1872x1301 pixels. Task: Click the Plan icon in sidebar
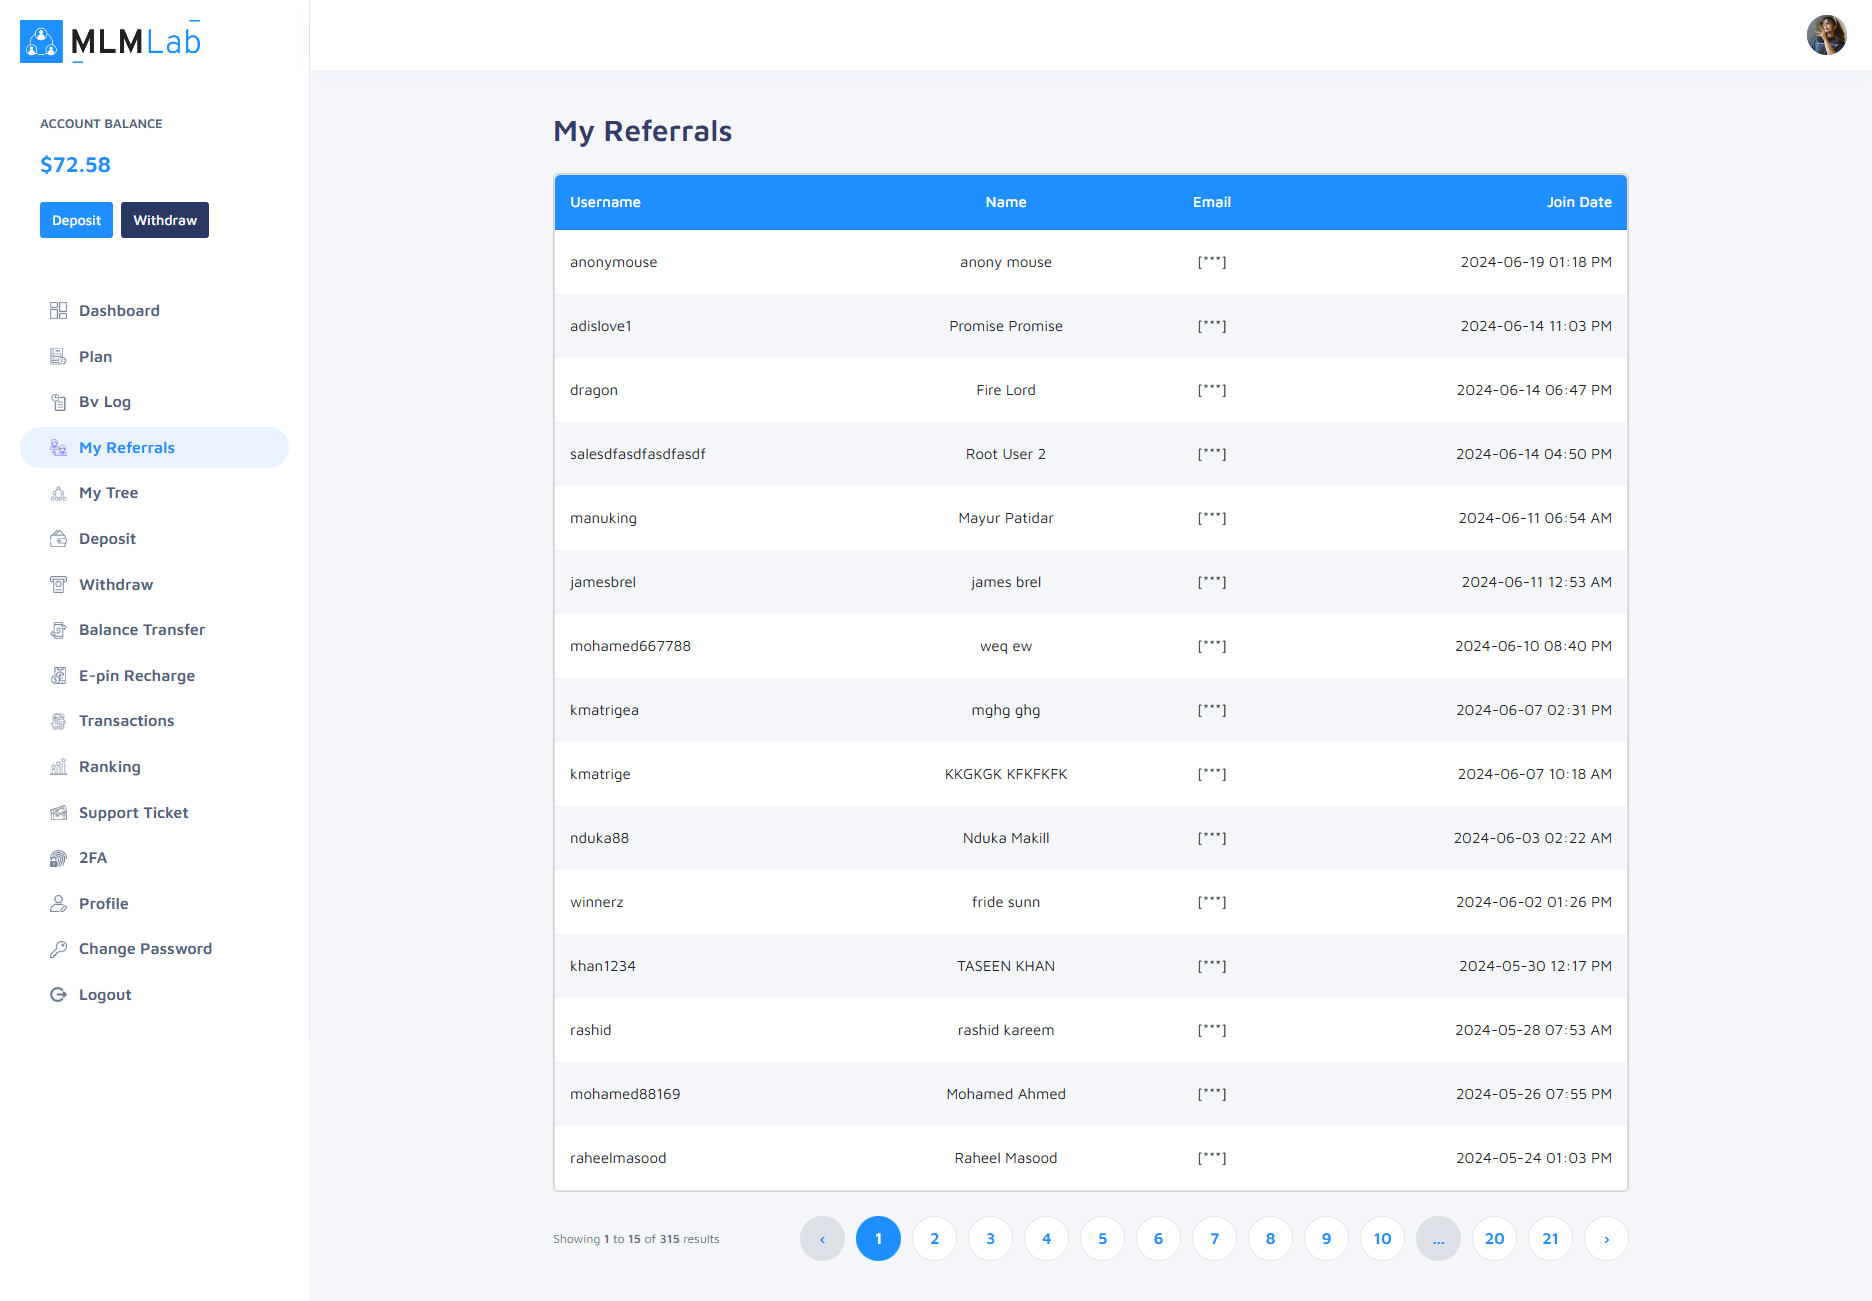(x=58, y=357)
